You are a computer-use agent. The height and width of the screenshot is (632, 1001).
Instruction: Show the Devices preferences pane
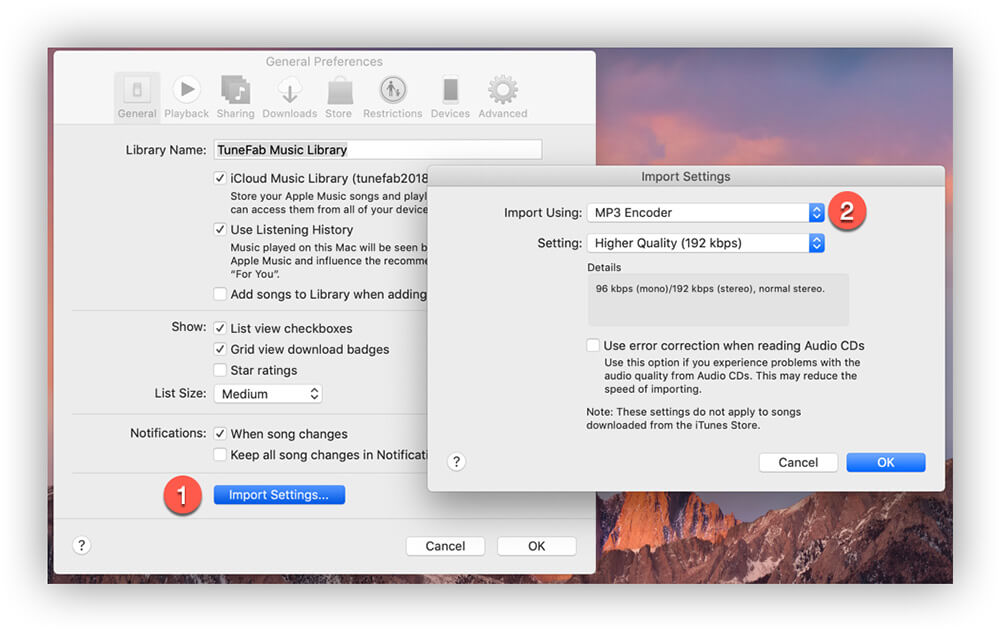[x=450, y=97]
